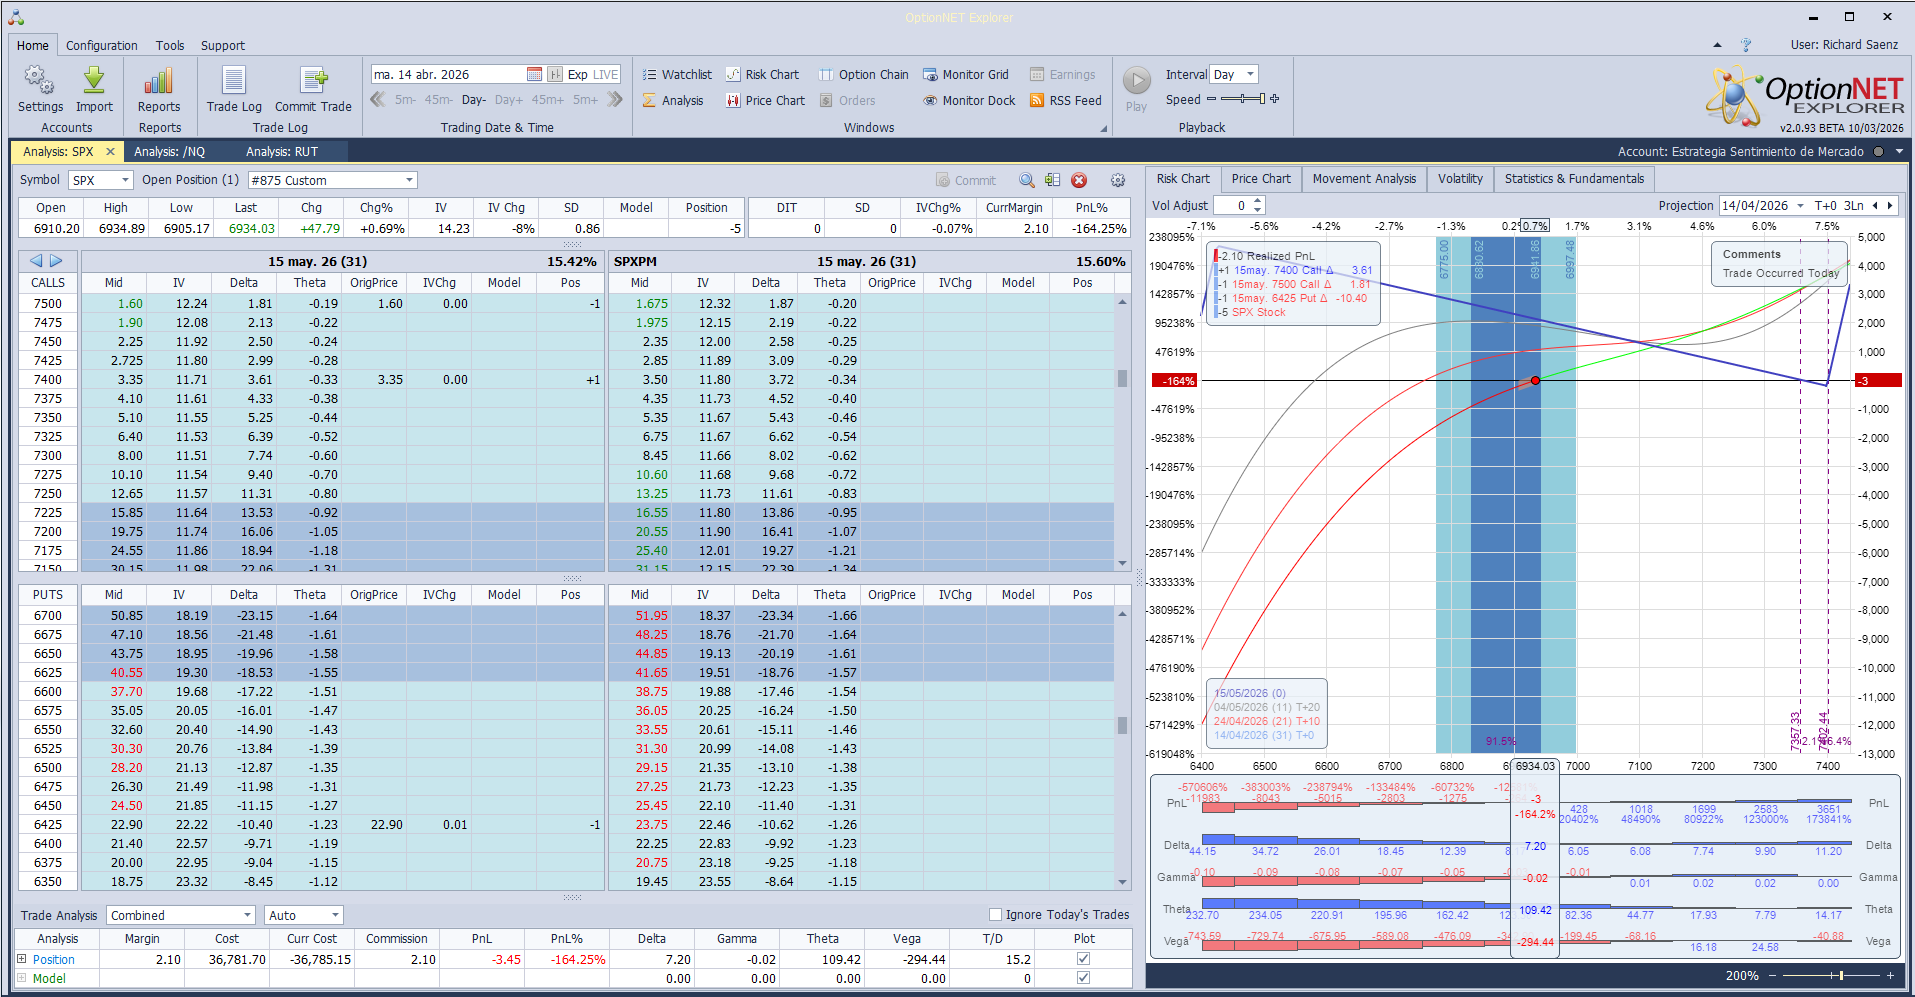Screen dimensions: 1915x997
Task: Switch to the Volatility tab
Action: [1460, 179]
